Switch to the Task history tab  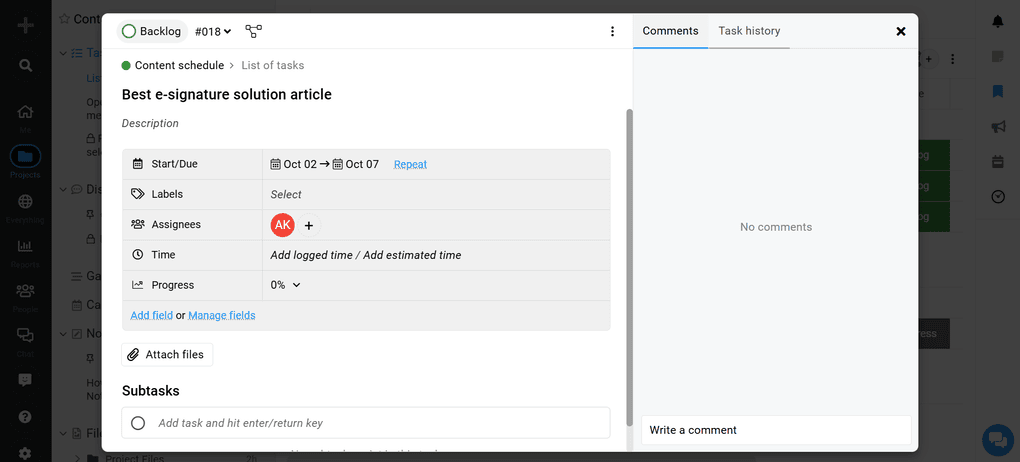point(749,31)
